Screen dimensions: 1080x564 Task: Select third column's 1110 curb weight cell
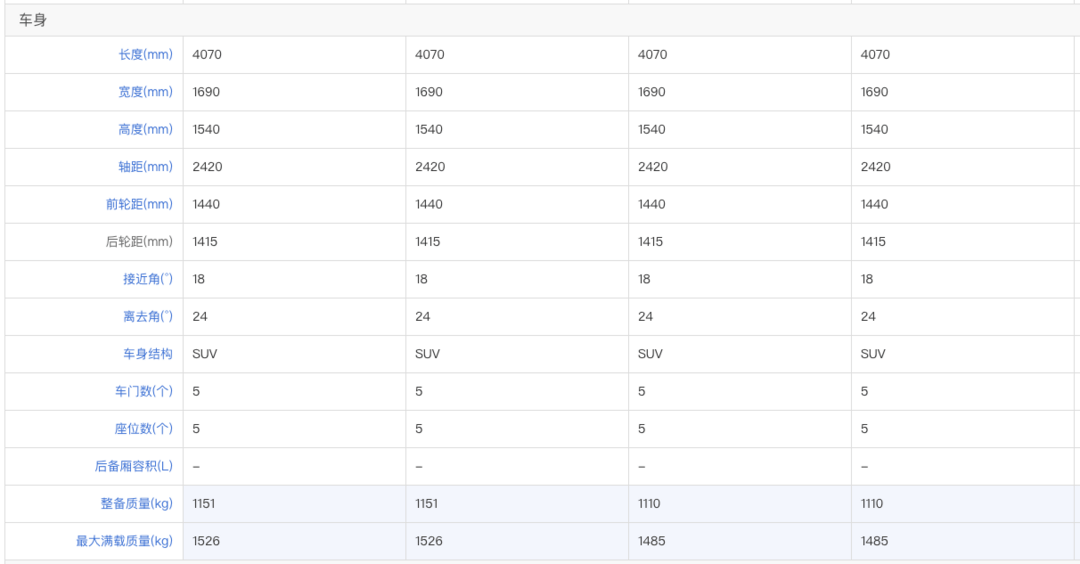pyautogui.click(x=740, y=503)
